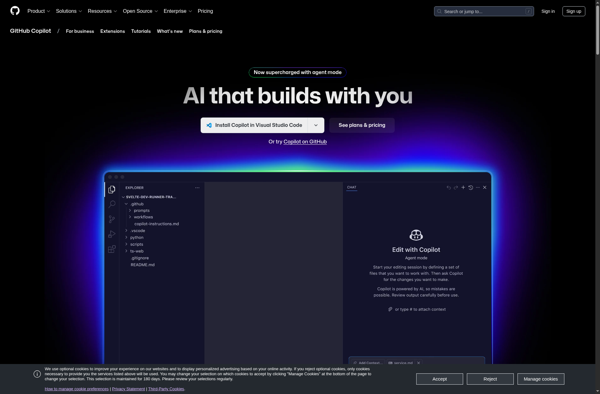The height and width of the screenshot is (394, 600).
Task: Open the Open Source menu
Action: 140,11
